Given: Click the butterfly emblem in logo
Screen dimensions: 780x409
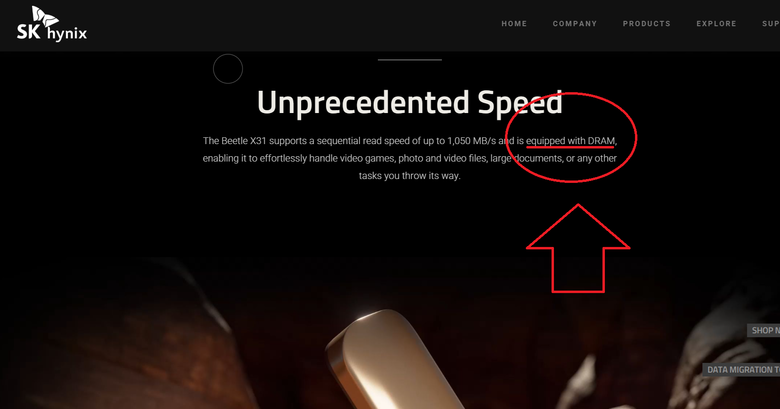Looking at the screenshot, I should (45, 16).
